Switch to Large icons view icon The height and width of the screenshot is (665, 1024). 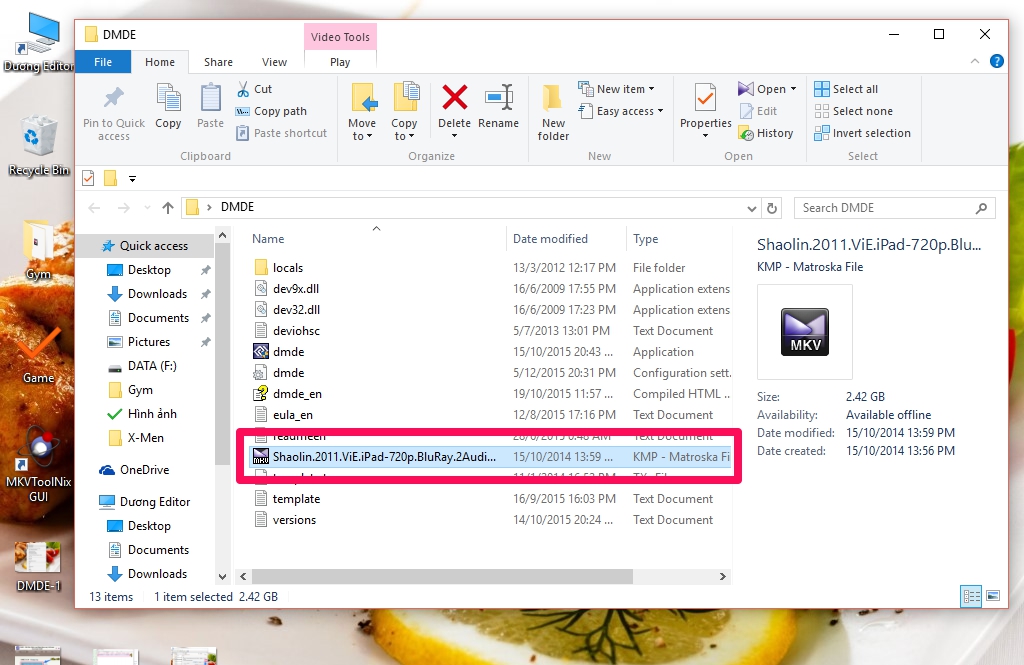(x=993, y=596)
